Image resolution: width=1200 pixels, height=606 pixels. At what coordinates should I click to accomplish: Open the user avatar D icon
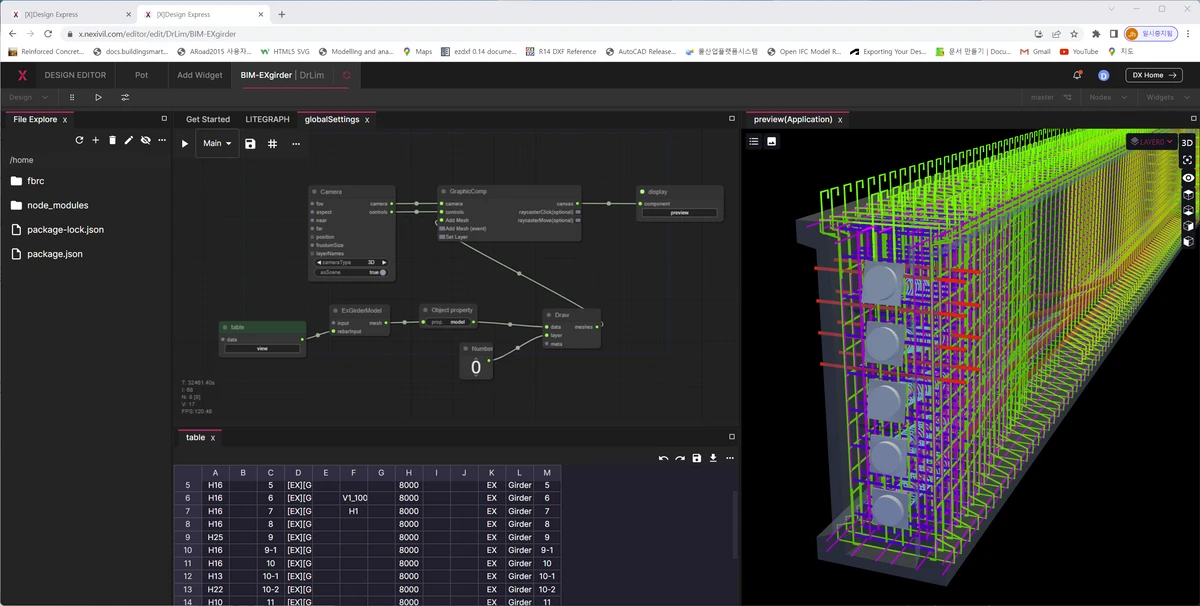pyautogui.click(x=1104, y=75)
